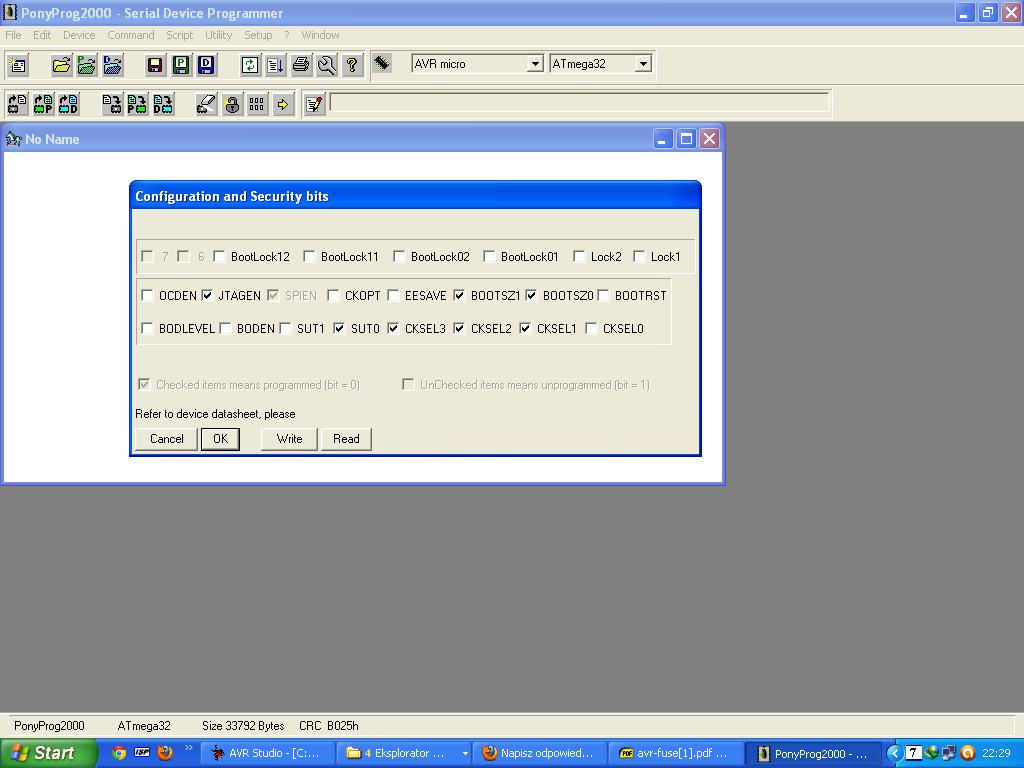
Task: Click the Read Program Memory (P) icon
Action: tap(43, 104)
